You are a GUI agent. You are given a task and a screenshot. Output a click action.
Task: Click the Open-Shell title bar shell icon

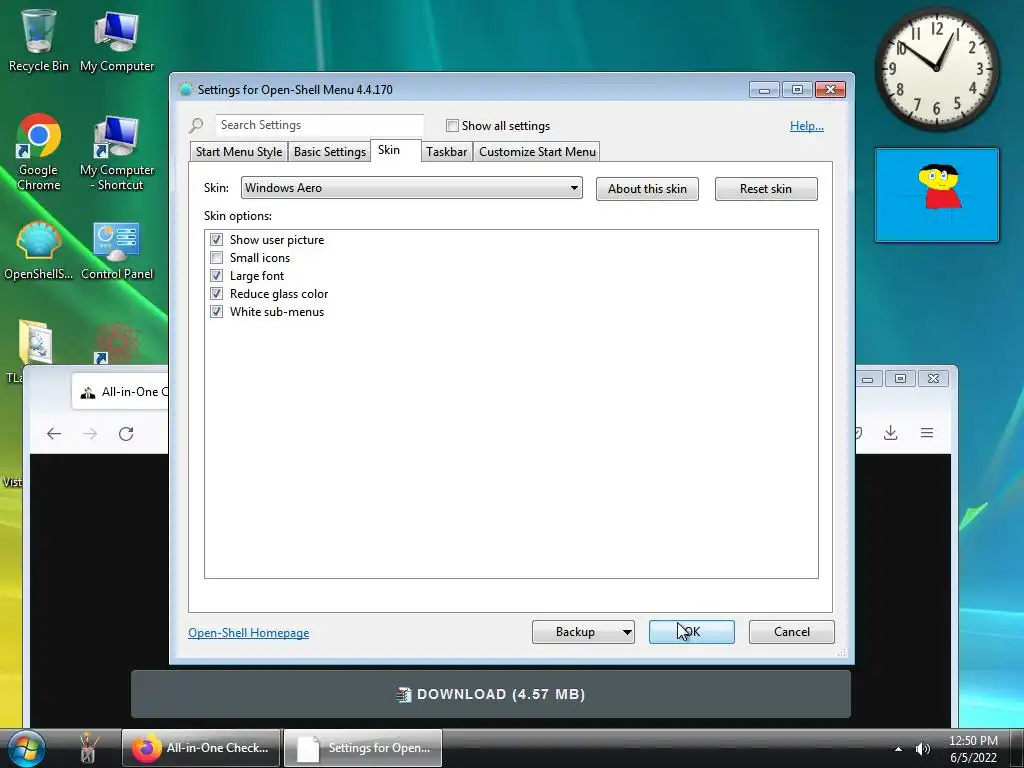point(185,89)
